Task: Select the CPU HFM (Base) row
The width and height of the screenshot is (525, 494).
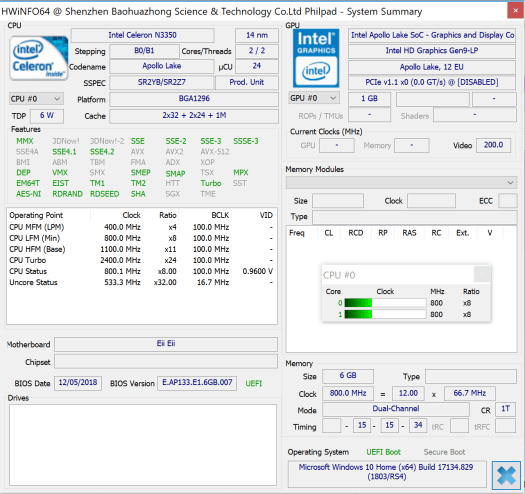Action: (141, 249)
